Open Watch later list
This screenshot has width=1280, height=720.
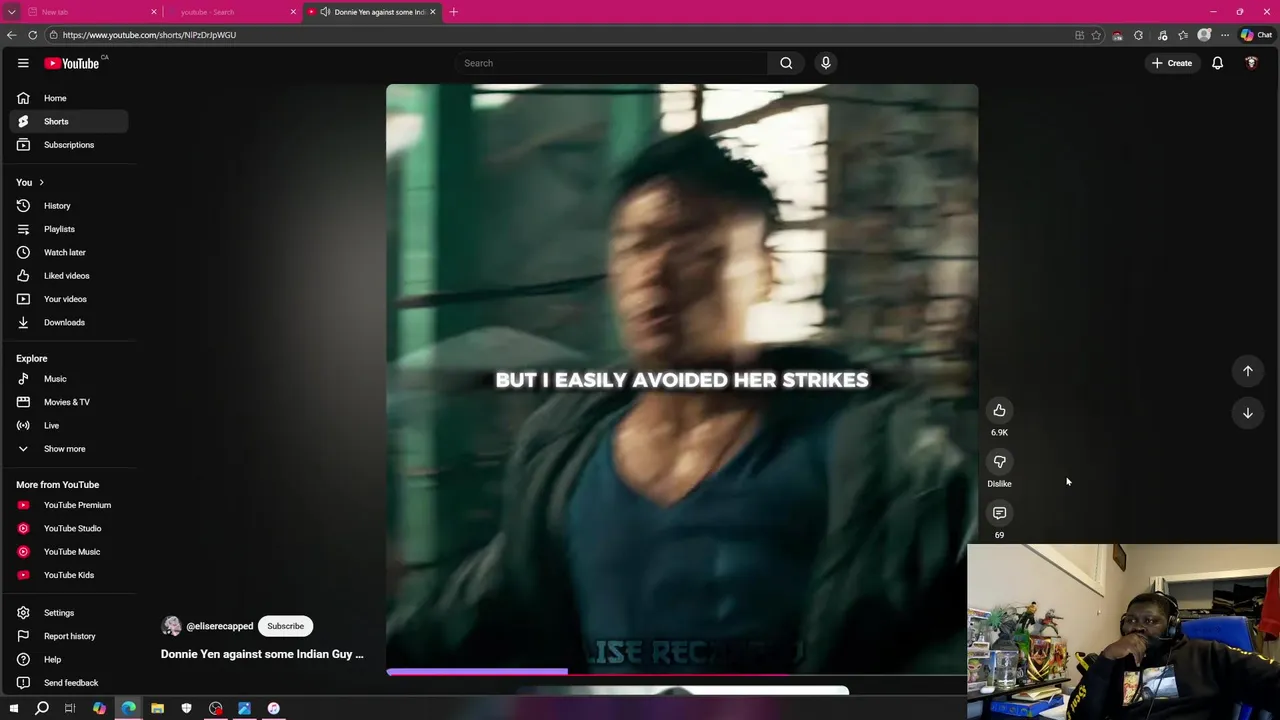coord(69,252)
